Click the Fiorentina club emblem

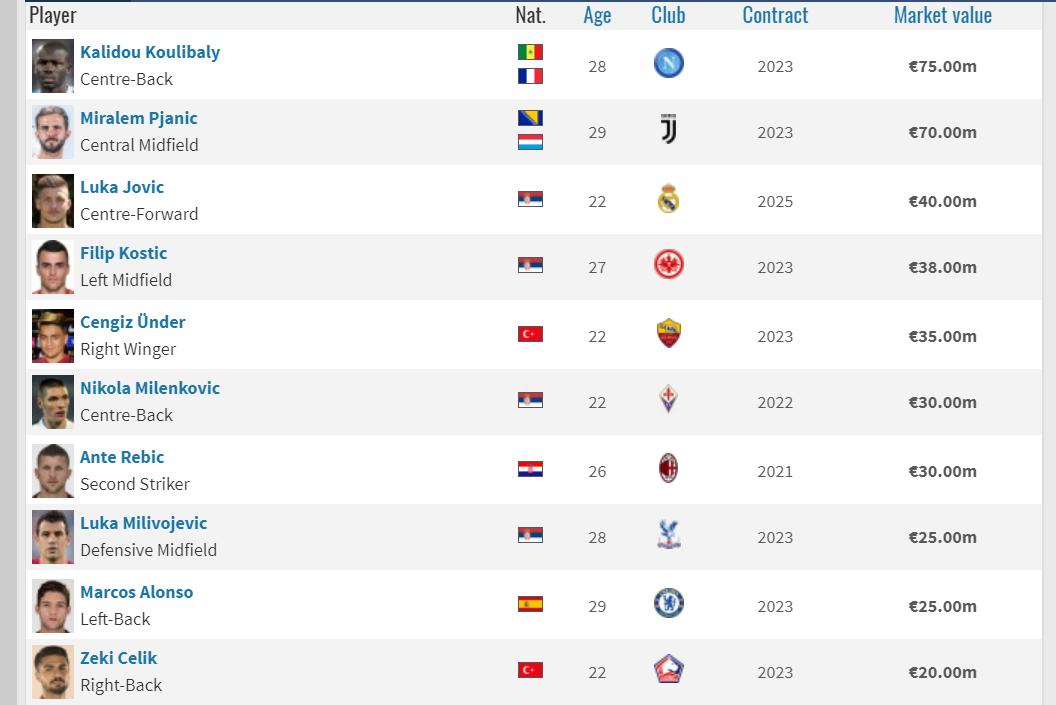click(668, 401)
